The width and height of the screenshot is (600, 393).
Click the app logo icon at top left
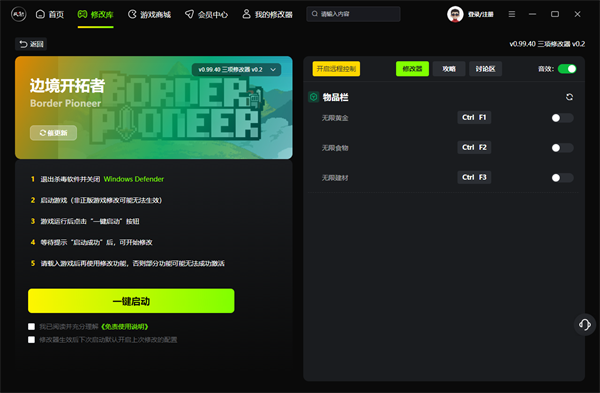[18, 15]
